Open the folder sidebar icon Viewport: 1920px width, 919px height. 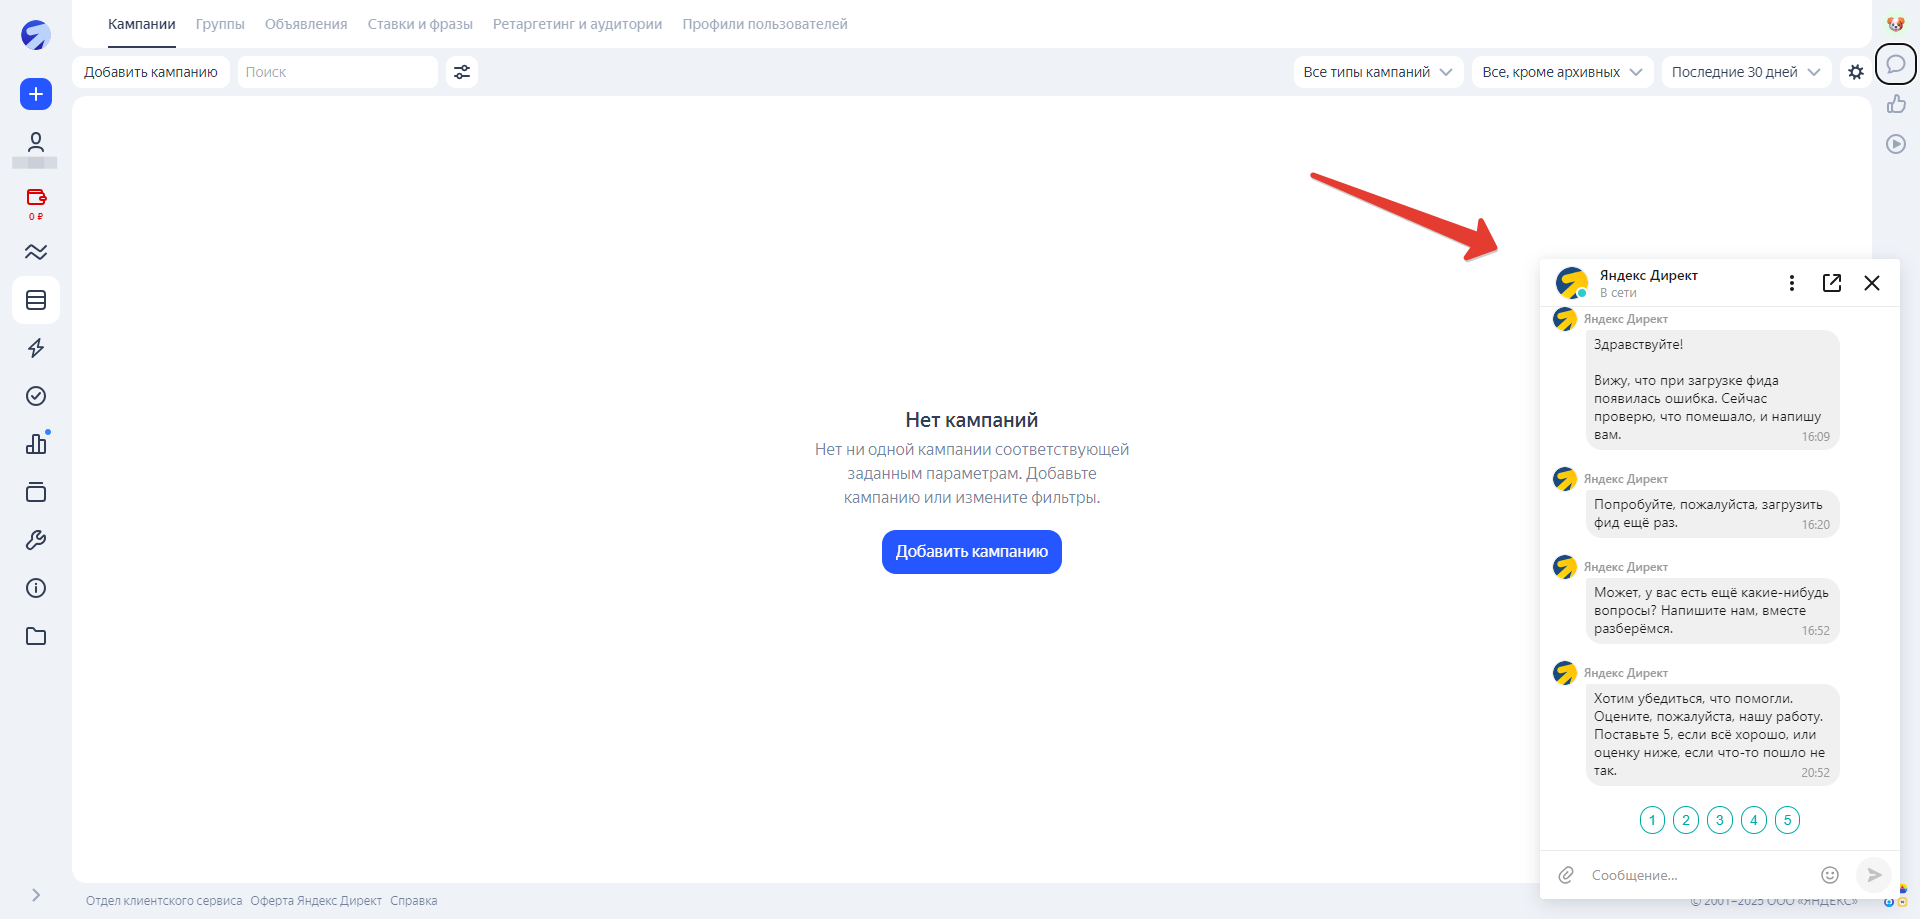(x=36, y=636)
